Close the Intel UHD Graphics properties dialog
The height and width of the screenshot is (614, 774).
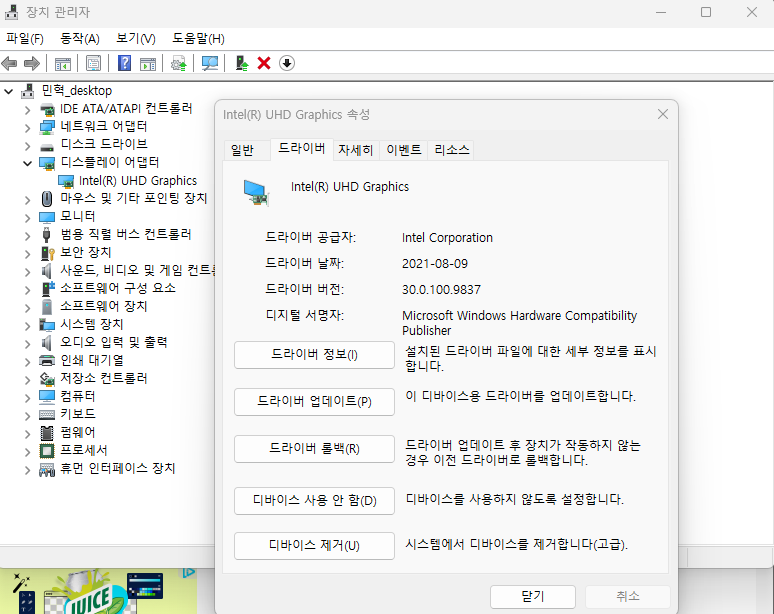tap(662, 115)
